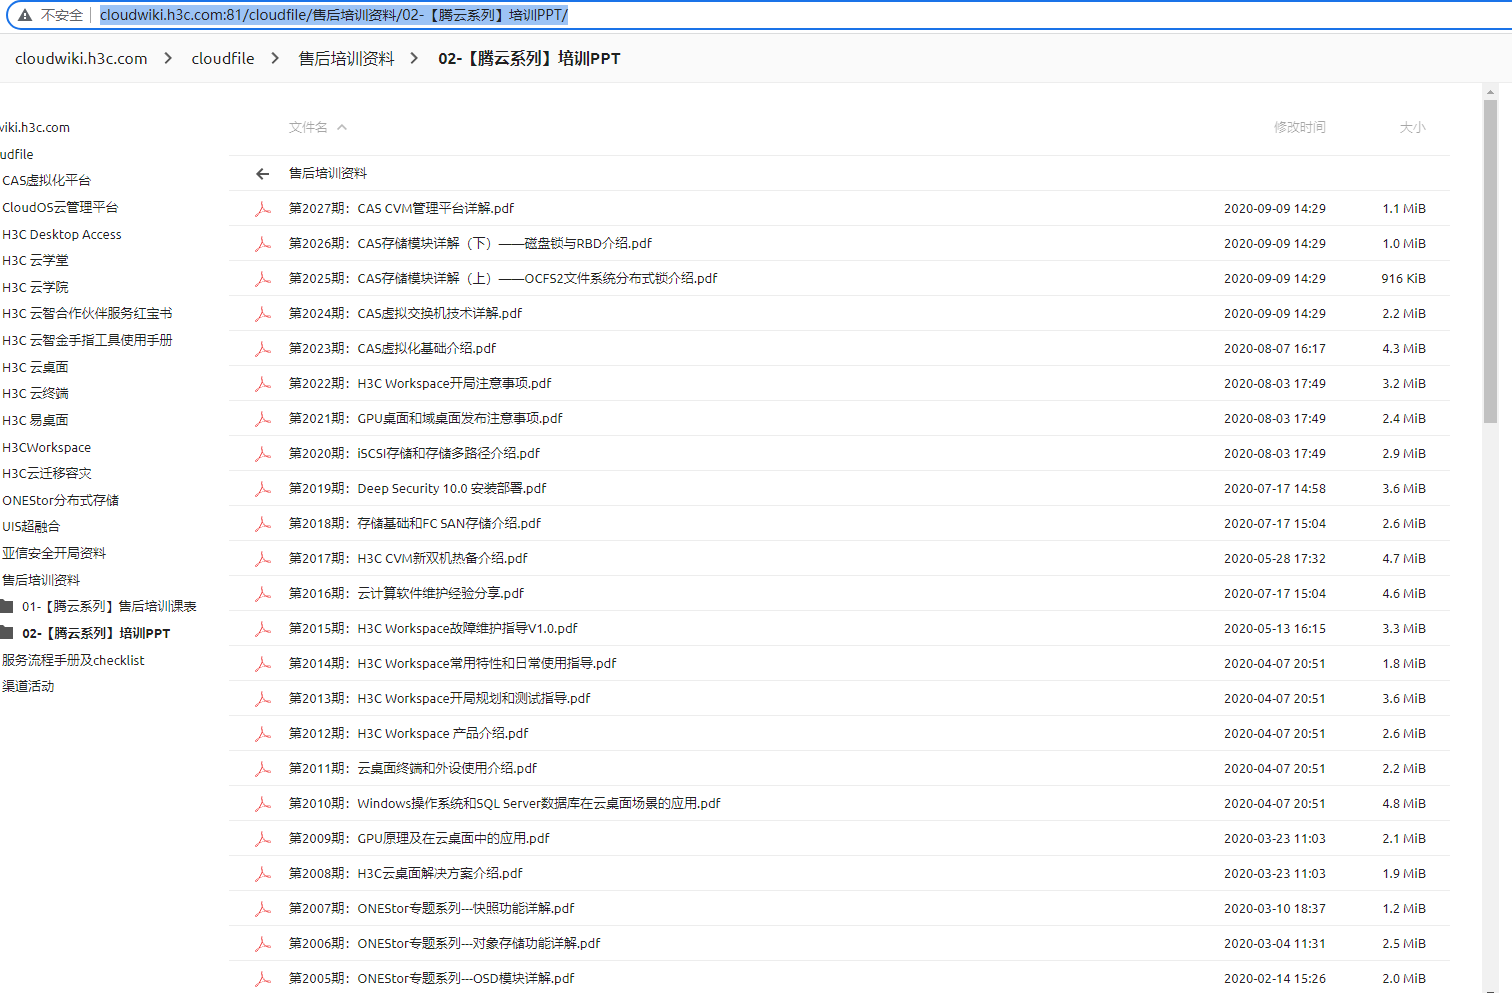Click the vertical scrollbar thumb
Viewport: 1512px width, 993px height.
(1490, 260)
